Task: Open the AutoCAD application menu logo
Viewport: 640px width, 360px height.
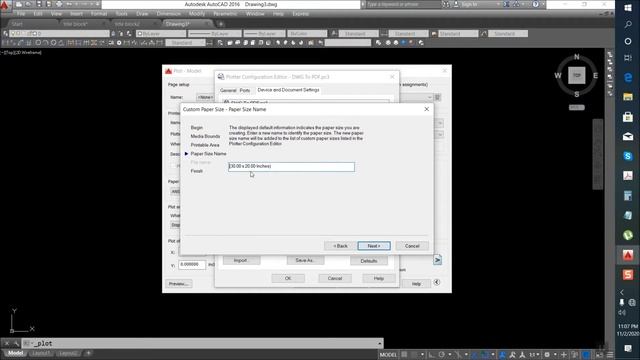Action: tap(5, 6)
